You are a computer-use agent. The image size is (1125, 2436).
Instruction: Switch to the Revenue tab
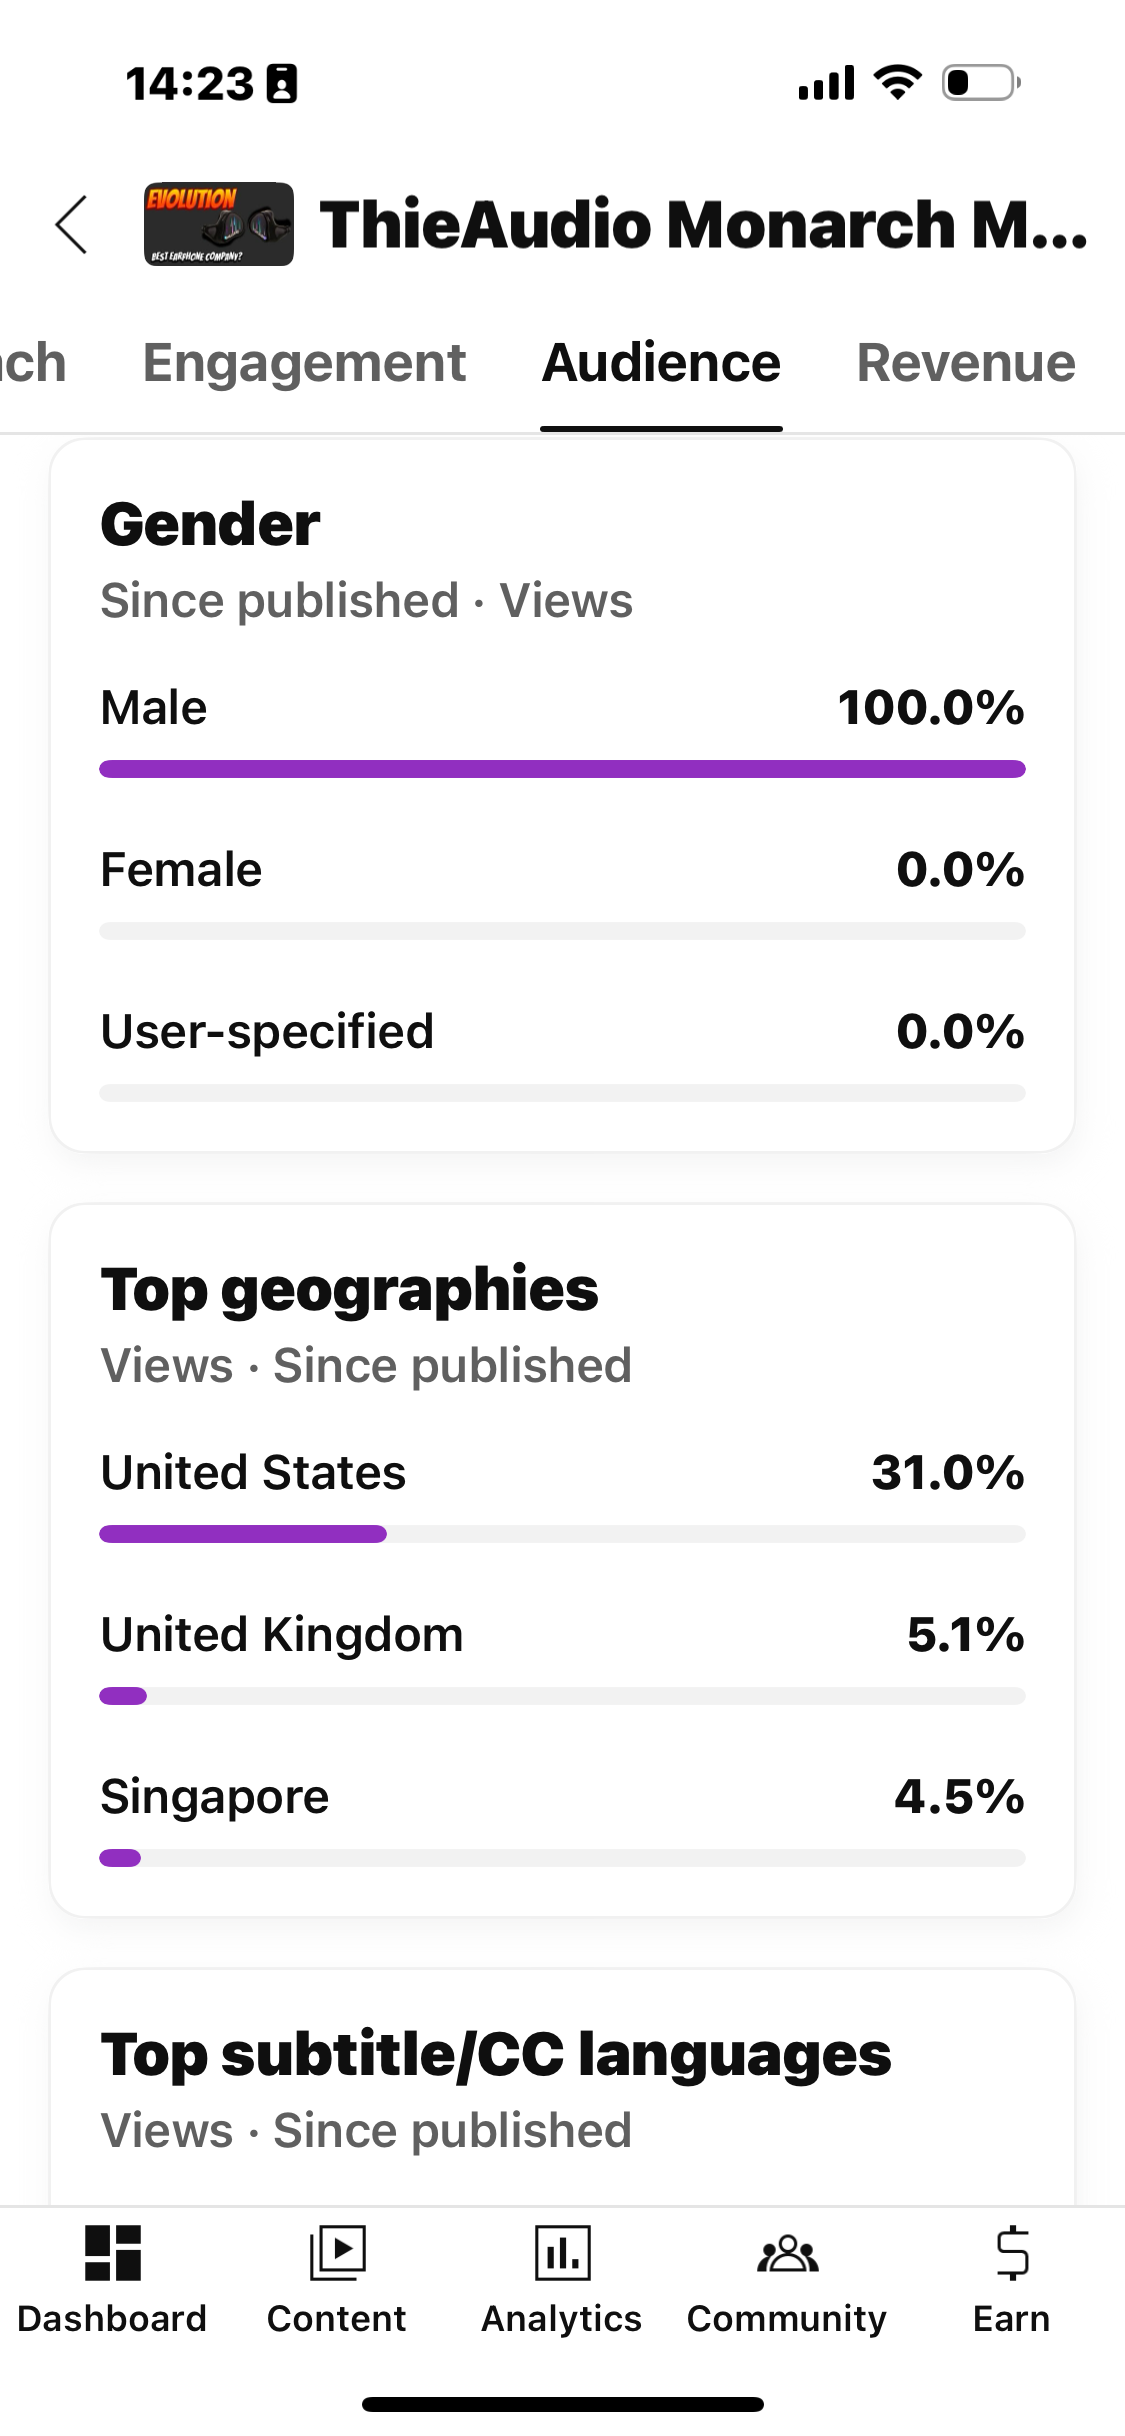click(966, 362)
